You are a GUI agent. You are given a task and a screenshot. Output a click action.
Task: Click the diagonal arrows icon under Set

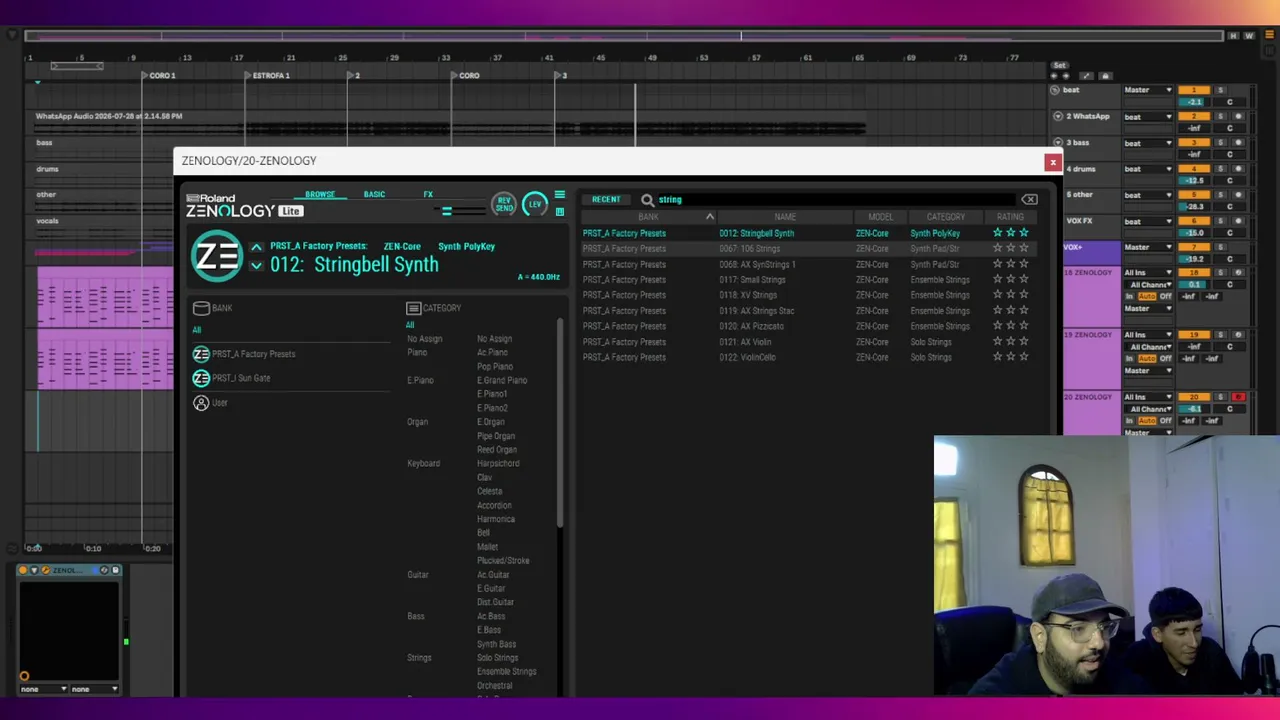(x=1086, y=76)
